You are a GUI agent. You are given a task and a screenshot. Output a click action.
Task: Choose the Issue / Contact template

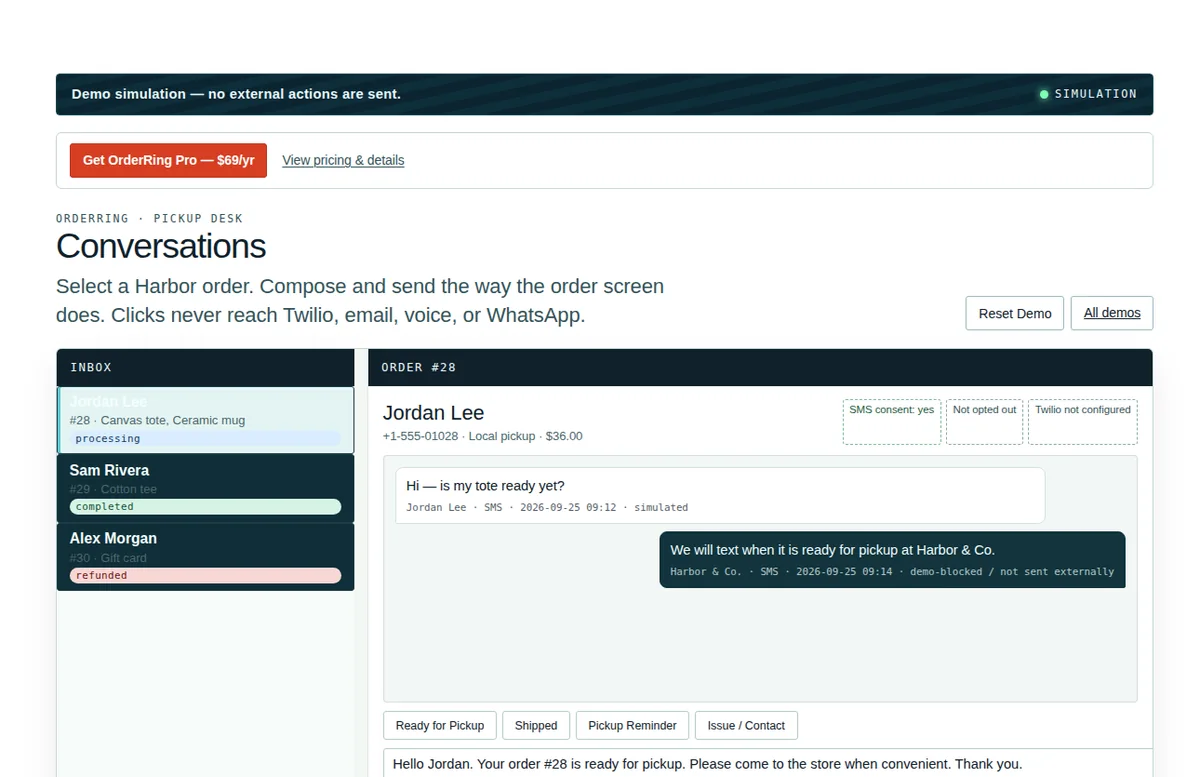click(746, 726)
